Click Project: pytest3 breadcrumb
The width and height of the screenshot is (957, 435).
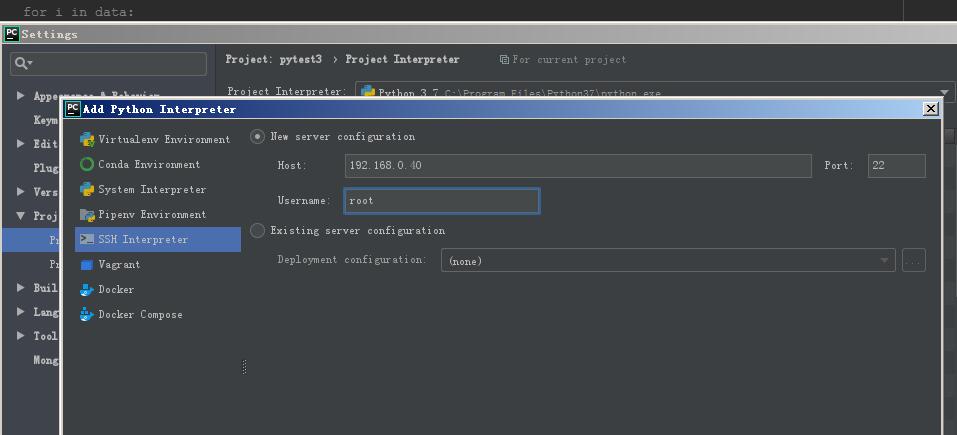click(x=273, y=59)
